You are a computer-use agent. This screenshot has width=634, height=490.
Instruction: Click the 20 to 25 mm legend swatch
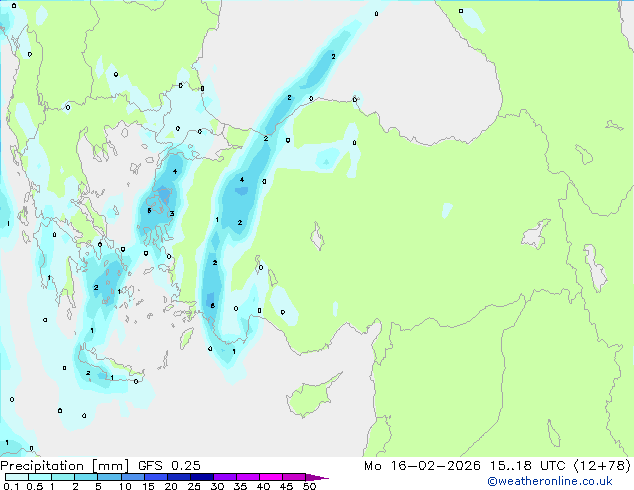pyautogui.click(x=178, y=477)
